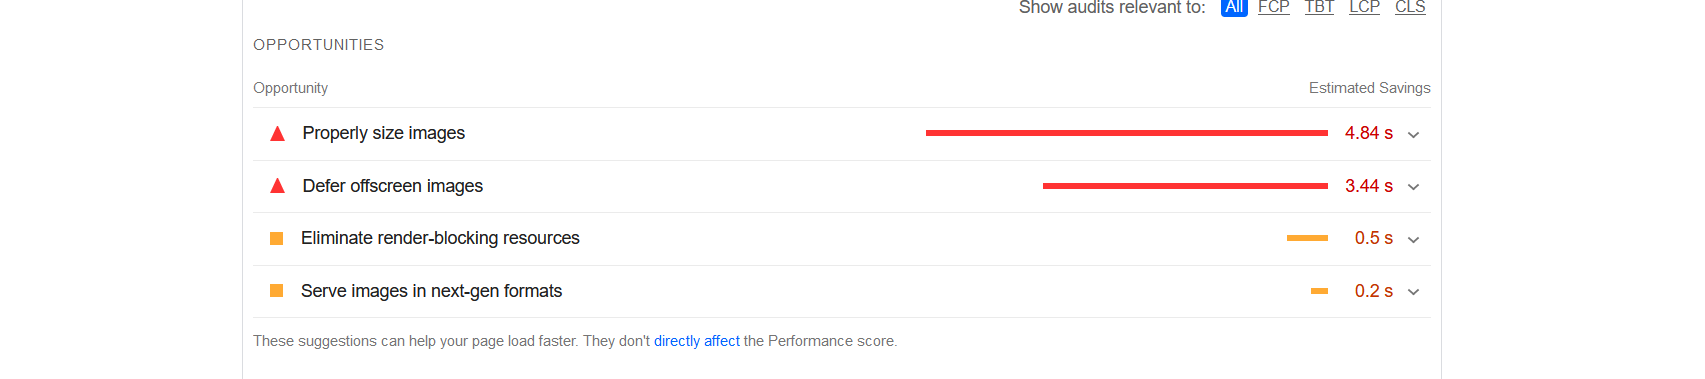
Task: Expand Serve images in next-gen formats chevron
Action: (1413, 292)
